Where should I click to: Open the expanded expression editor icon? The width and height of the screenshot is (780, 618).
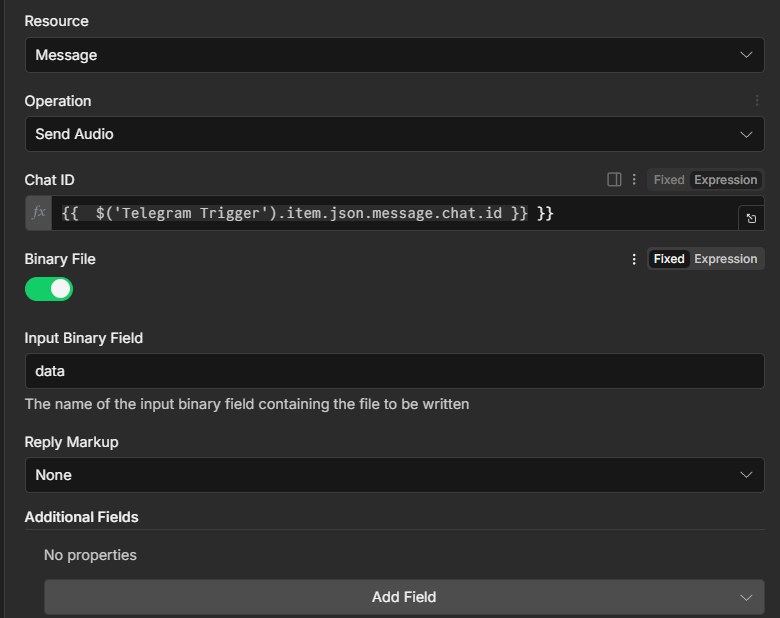(751, 218)
